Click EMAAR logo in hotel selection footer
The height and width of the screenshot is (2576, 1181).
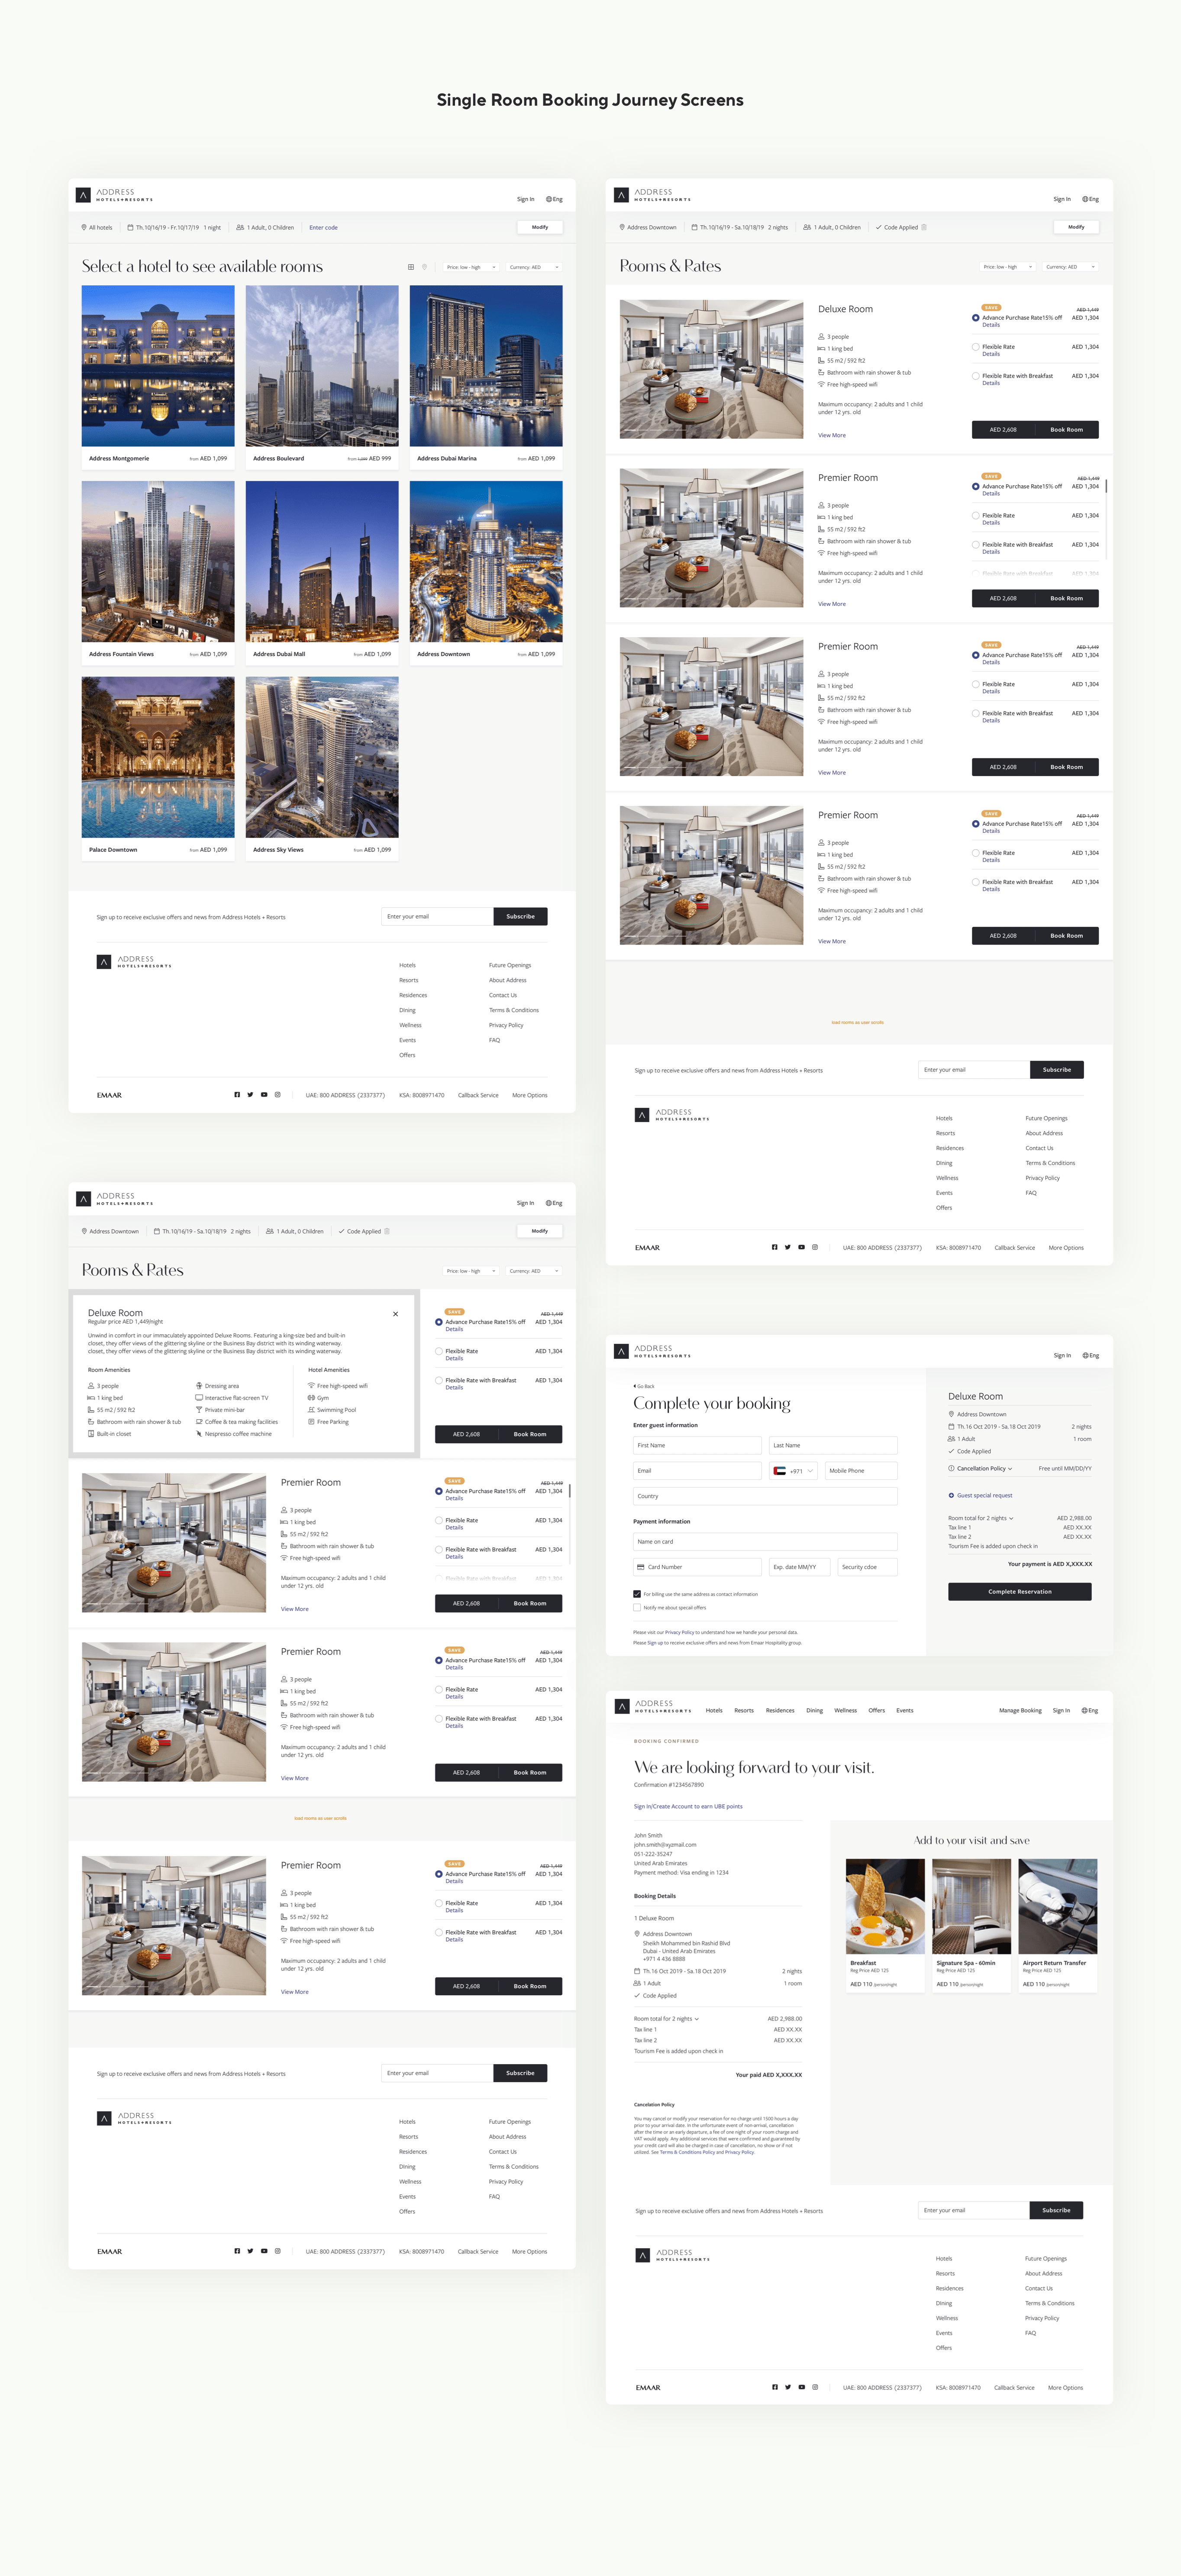(109, 1095)
